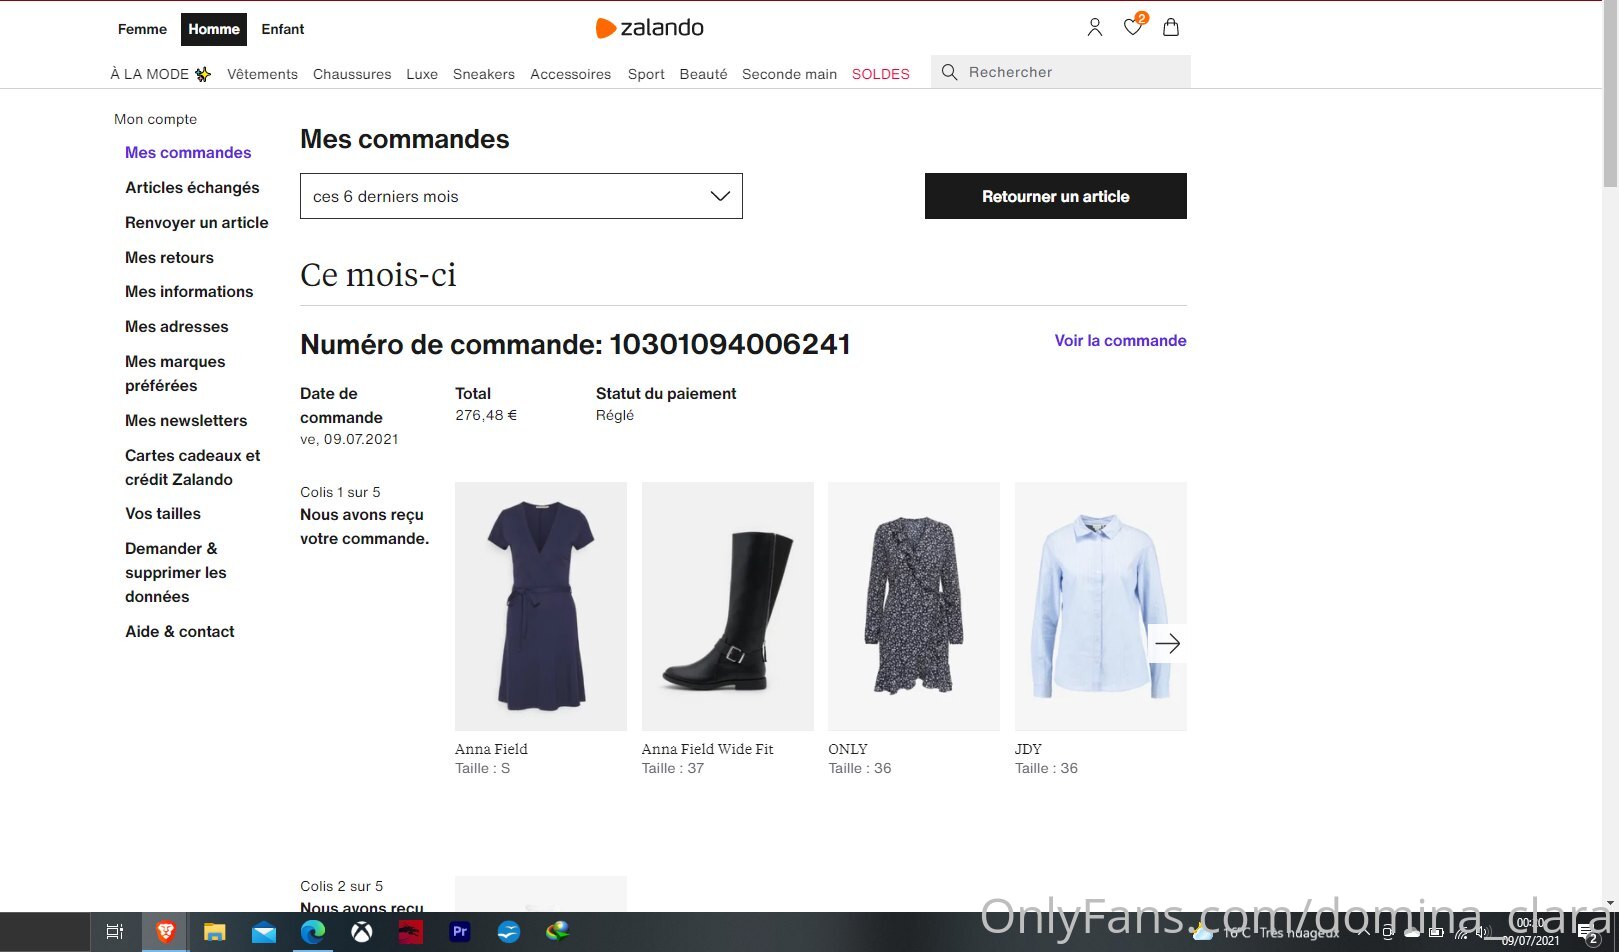Screen dimensions: 1619x952
Task: Open Brave browser from taskbar
Action: coord(165,932)
